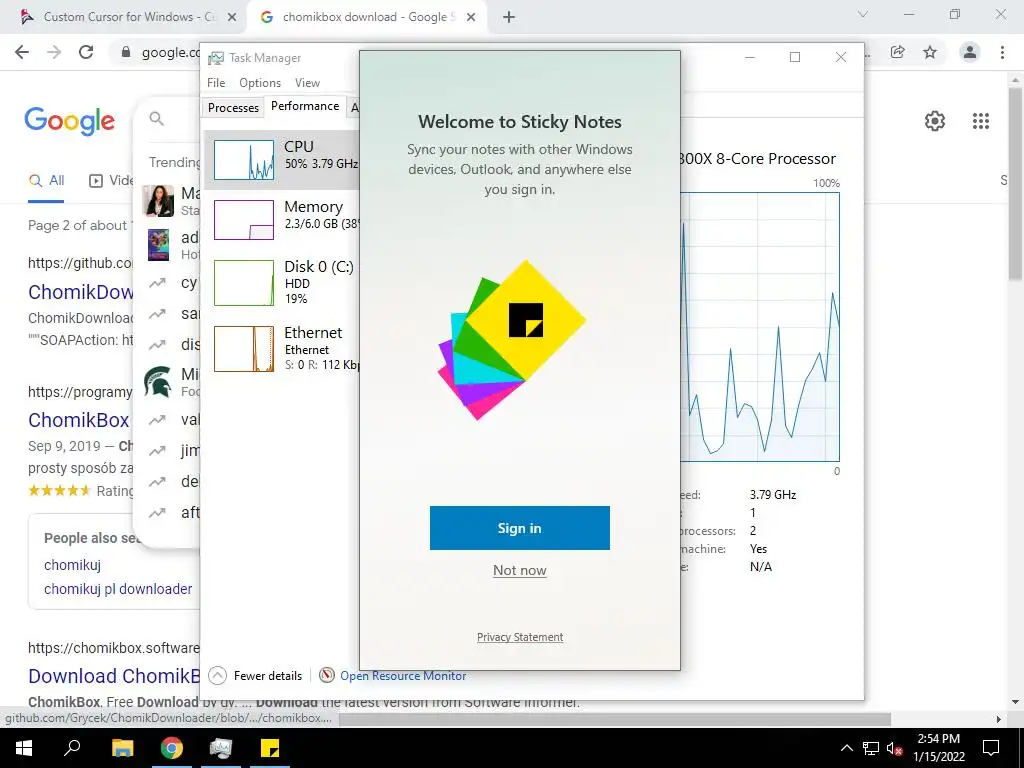Image resolution: width=1024 pixels, height=768 pixels.
Task: Click the horizontal scrollbar right arrow
Action: pyautogui.click(x=999, y=719)
